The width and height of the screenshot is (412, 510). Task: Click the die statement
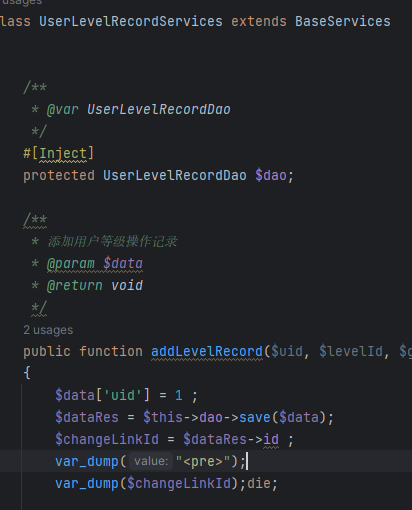[x=259, y=483]
